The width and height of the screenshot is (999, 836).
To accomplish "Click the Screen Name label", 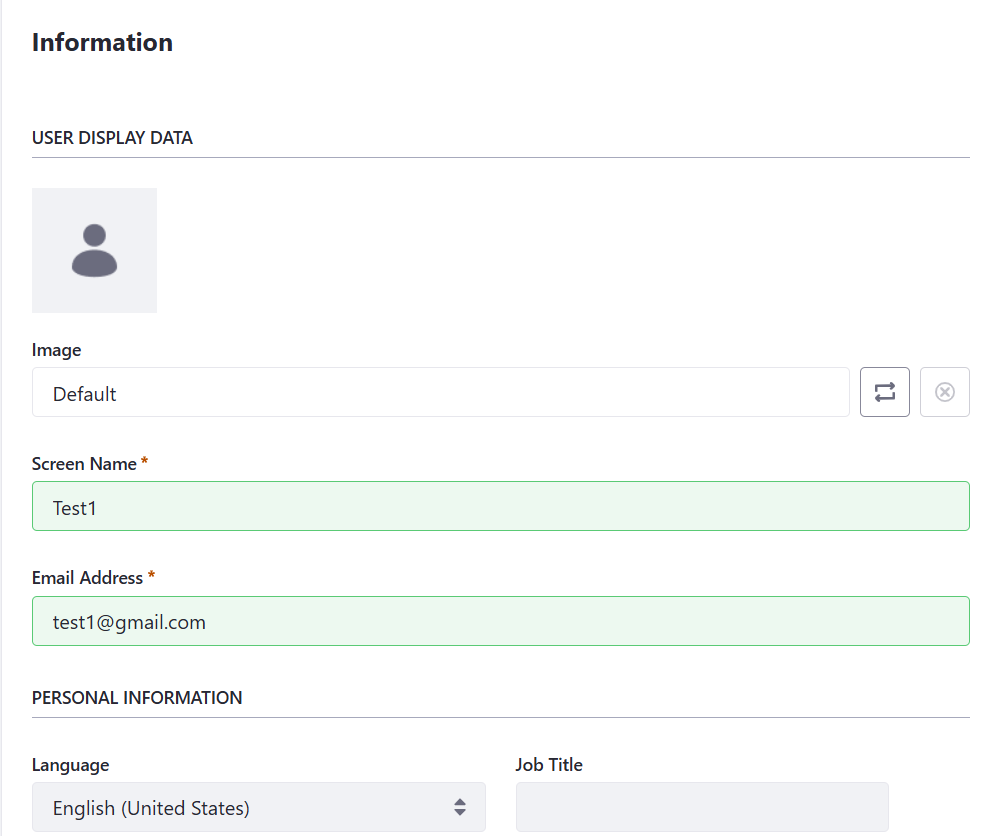I will (84, 464).
